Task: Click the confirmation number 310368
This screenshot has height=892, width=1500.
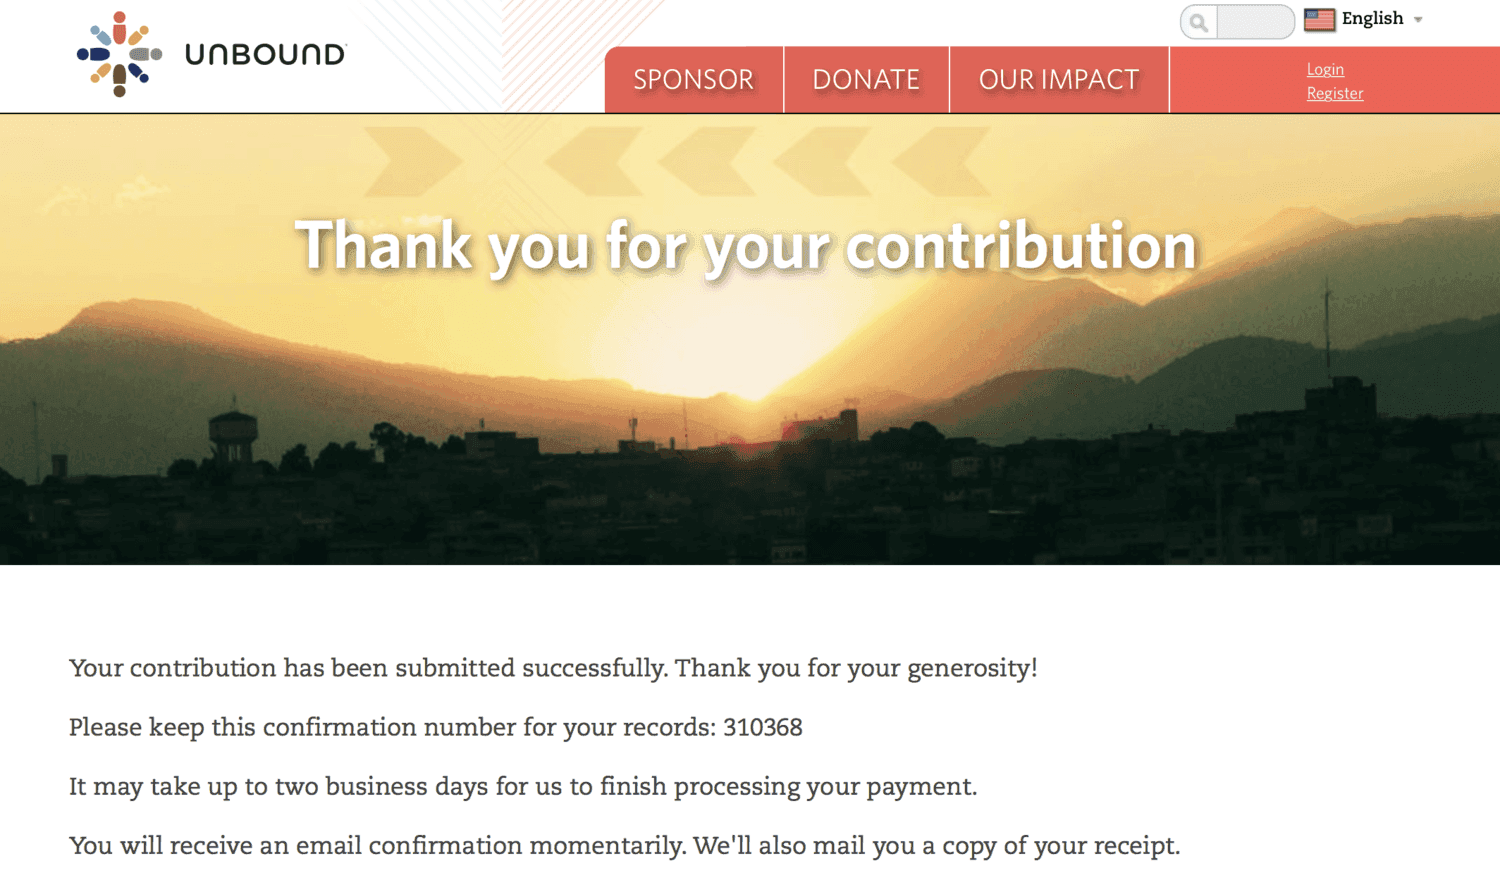Action: point(763,727)
